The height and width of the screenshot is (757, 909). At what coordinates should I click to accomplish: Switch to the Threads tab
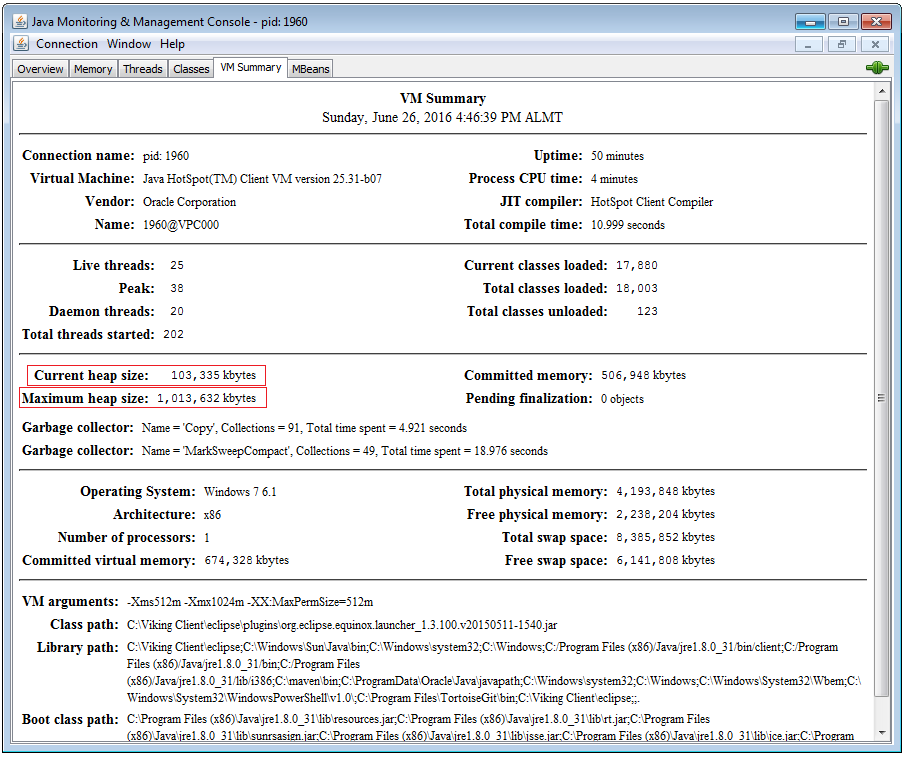click(142, 68)
